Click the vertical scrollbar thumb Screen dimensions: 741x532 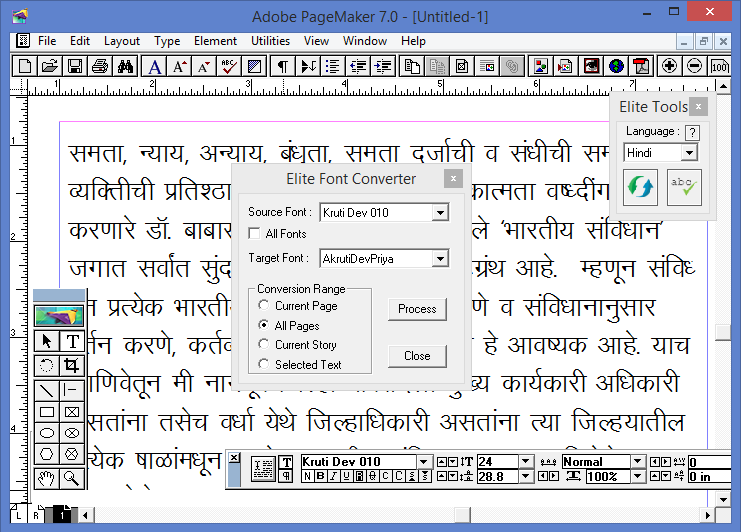[x=724, y=332]
